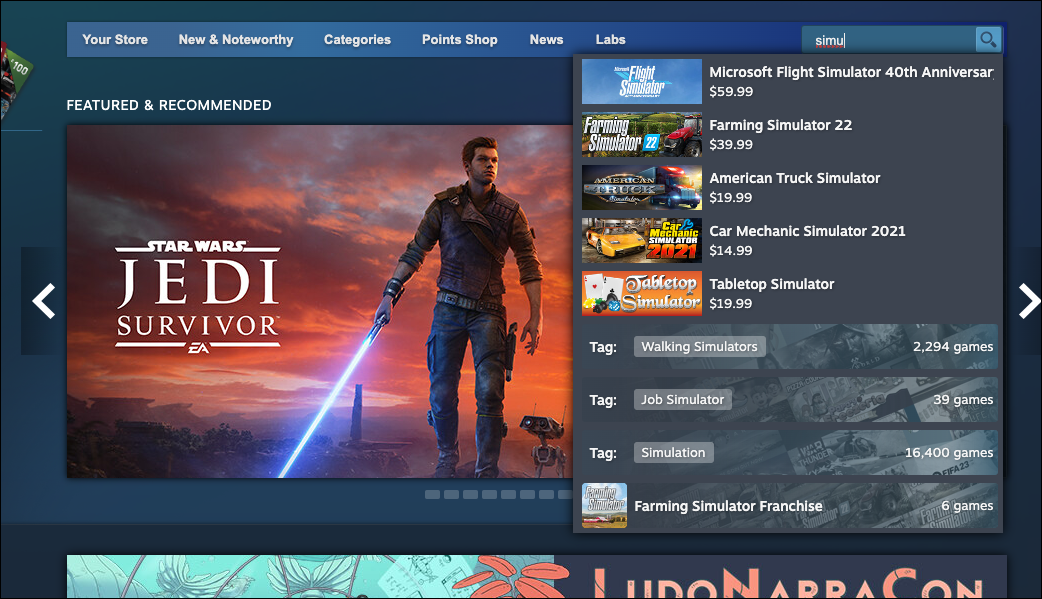Click Featured & Recommended heading

coord(169,105)
